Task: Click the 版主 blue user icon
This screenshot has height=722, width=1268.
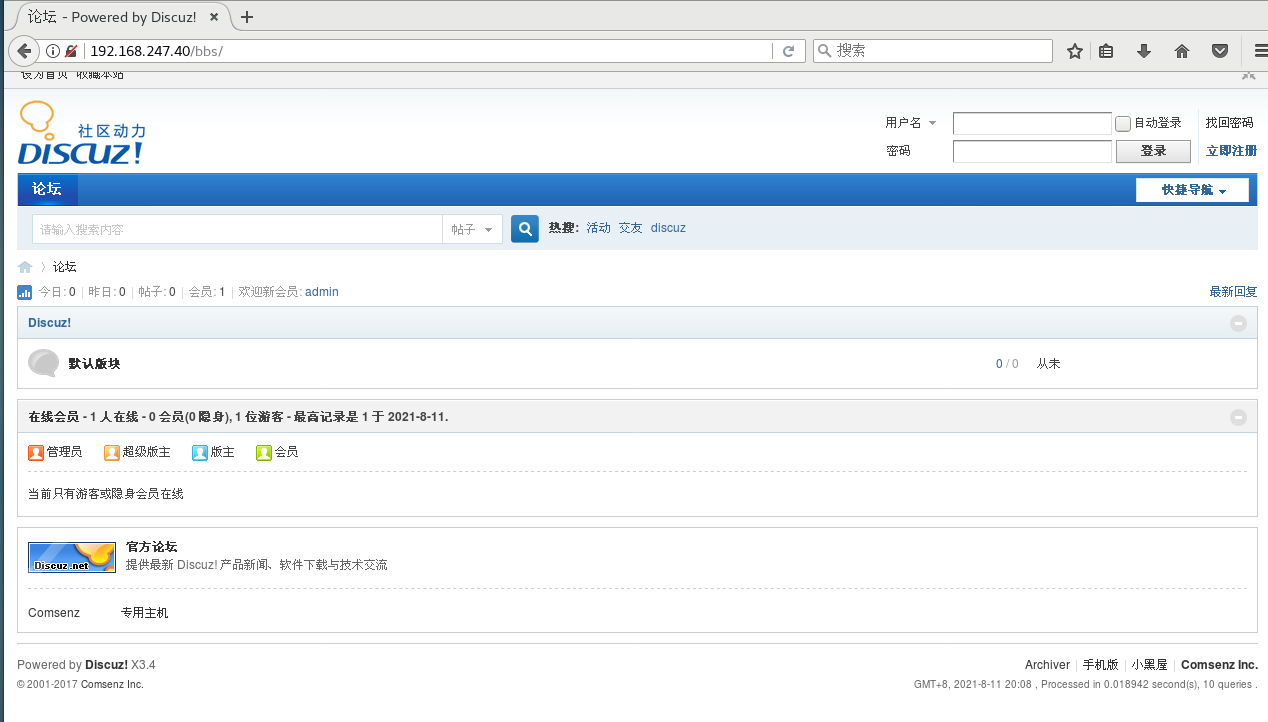Action: (x=200, y=452)
